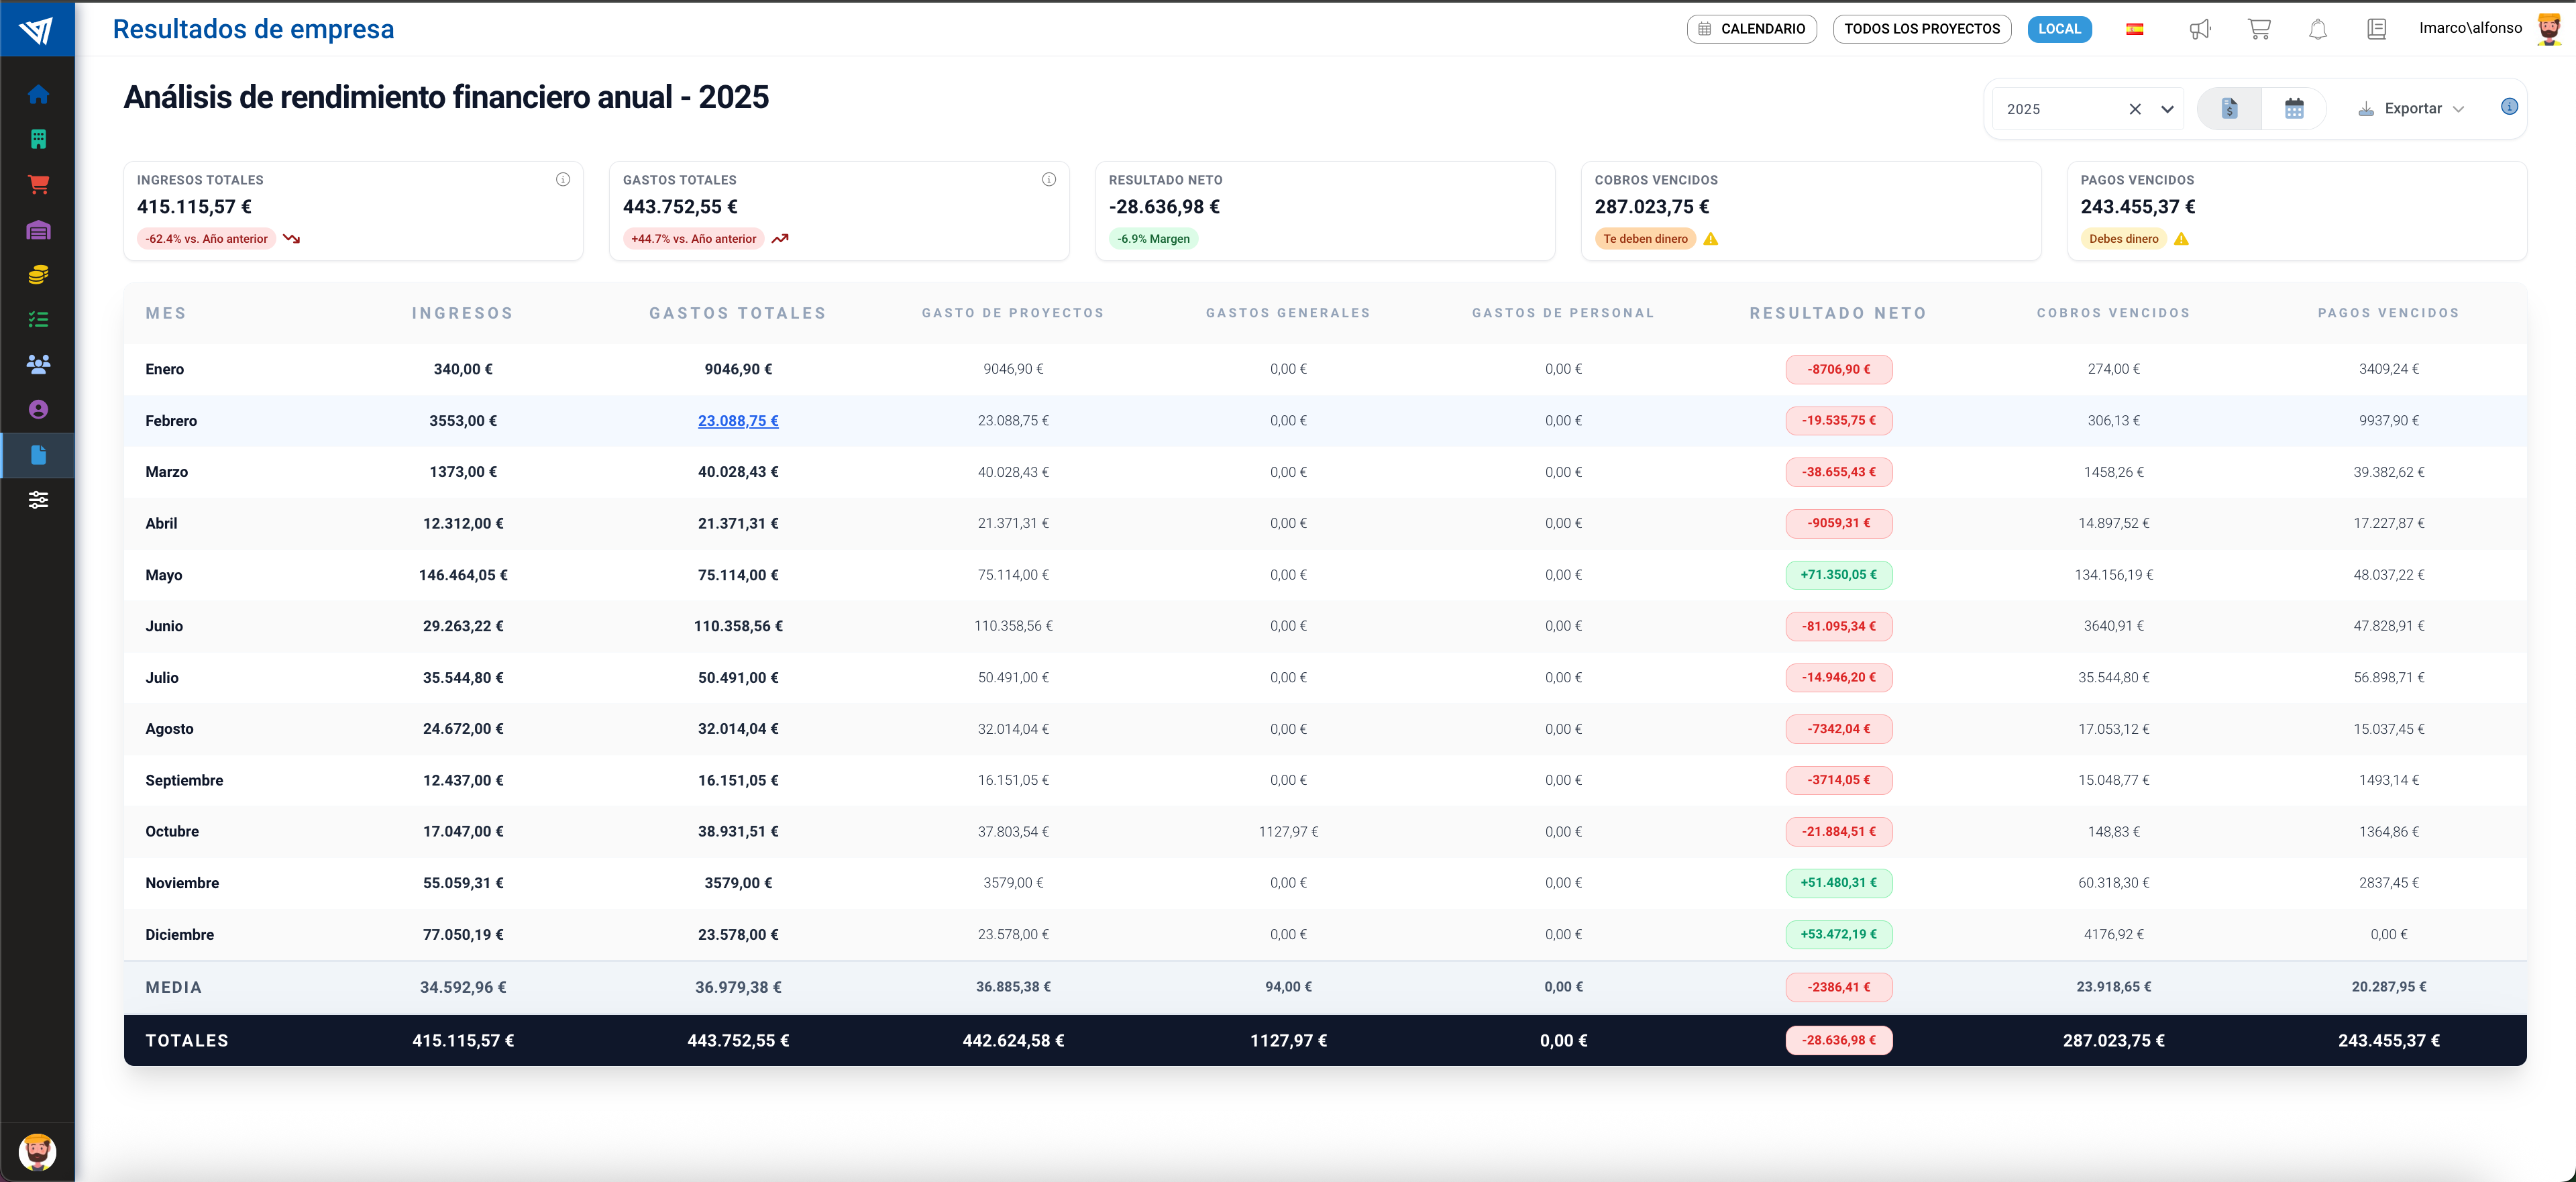
Task: Click the megaphone announcements icon
Action: [2199, 29]
